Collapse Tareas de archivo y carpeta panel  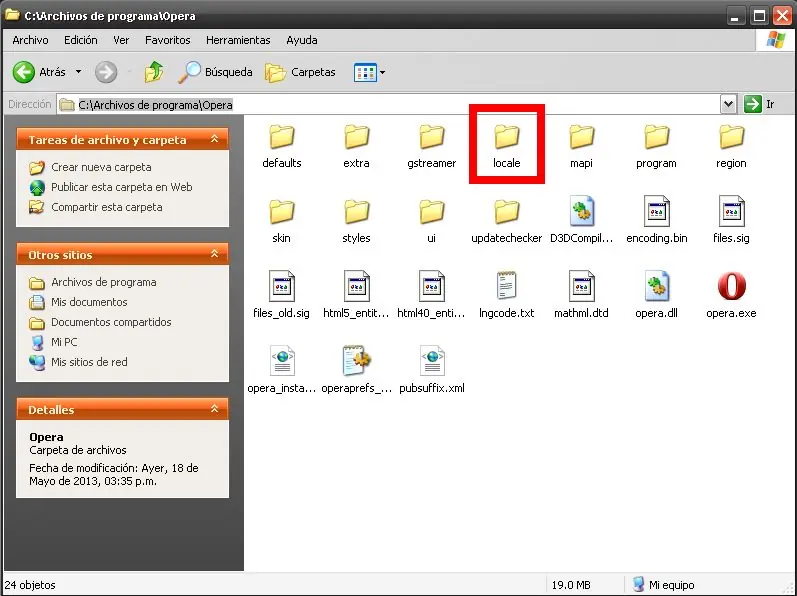pyautogui.click(x=214, y=139)
